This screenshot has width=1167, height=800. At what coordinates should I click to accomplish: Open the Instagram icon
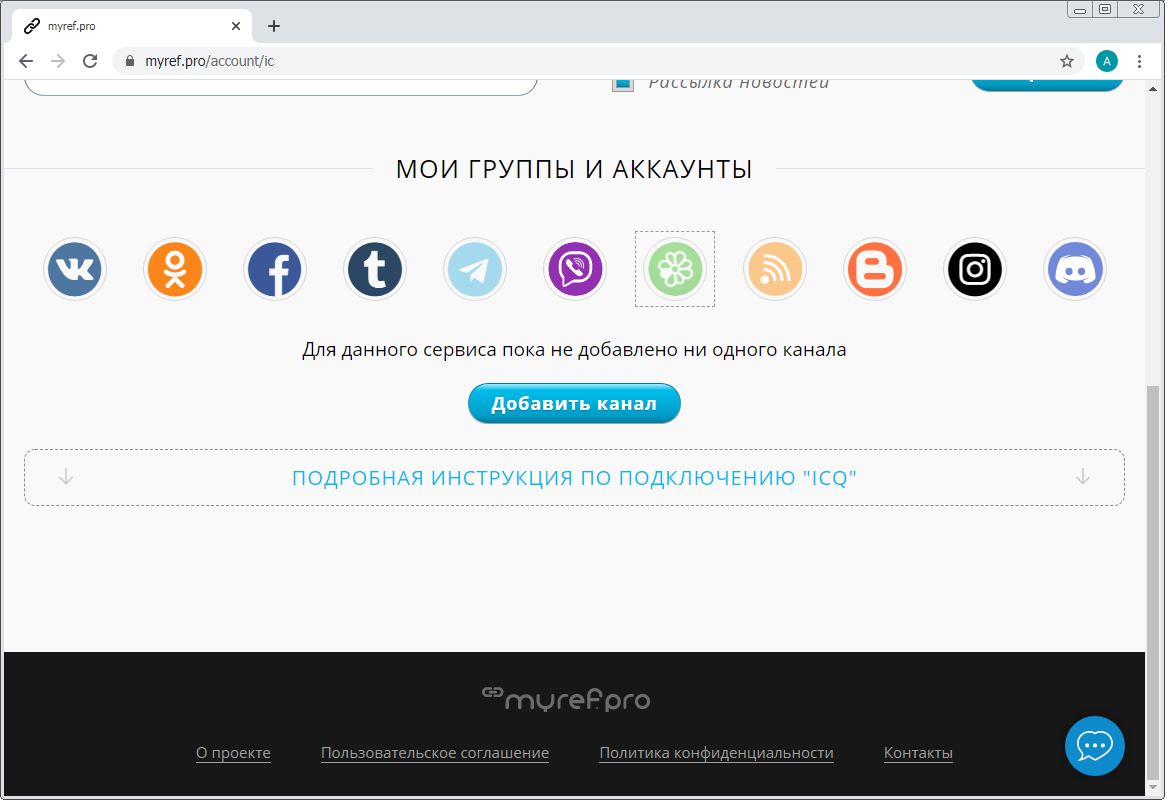pos(975,269)
